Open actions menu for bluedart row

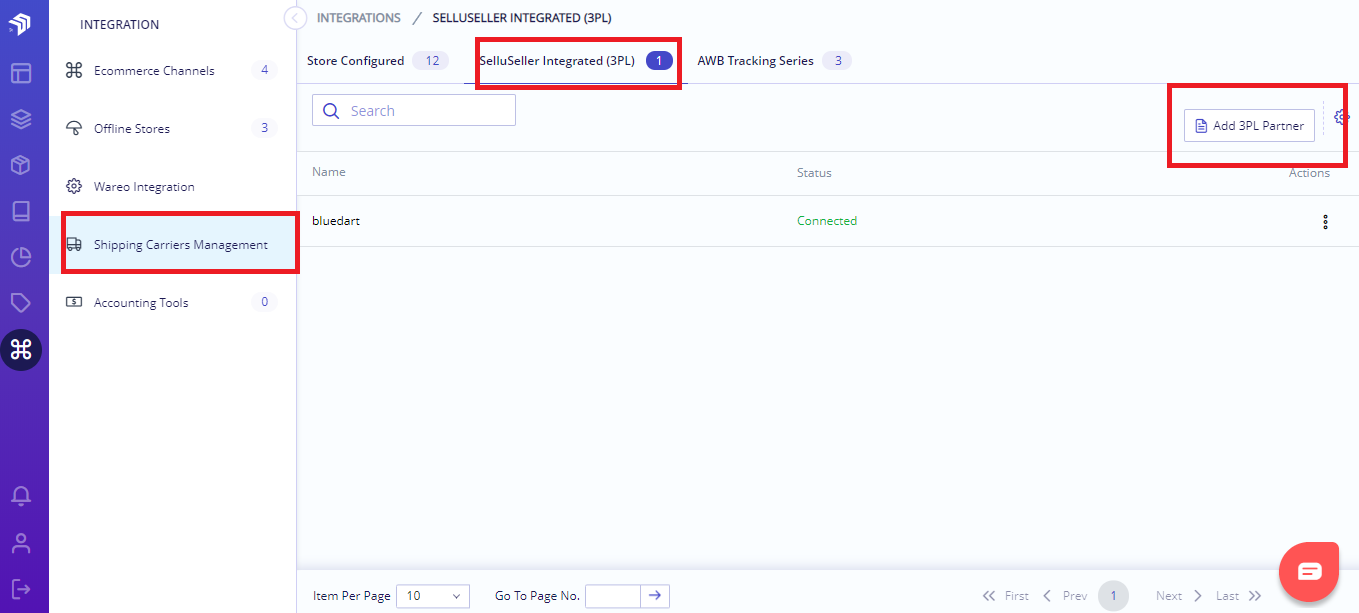1325,221
